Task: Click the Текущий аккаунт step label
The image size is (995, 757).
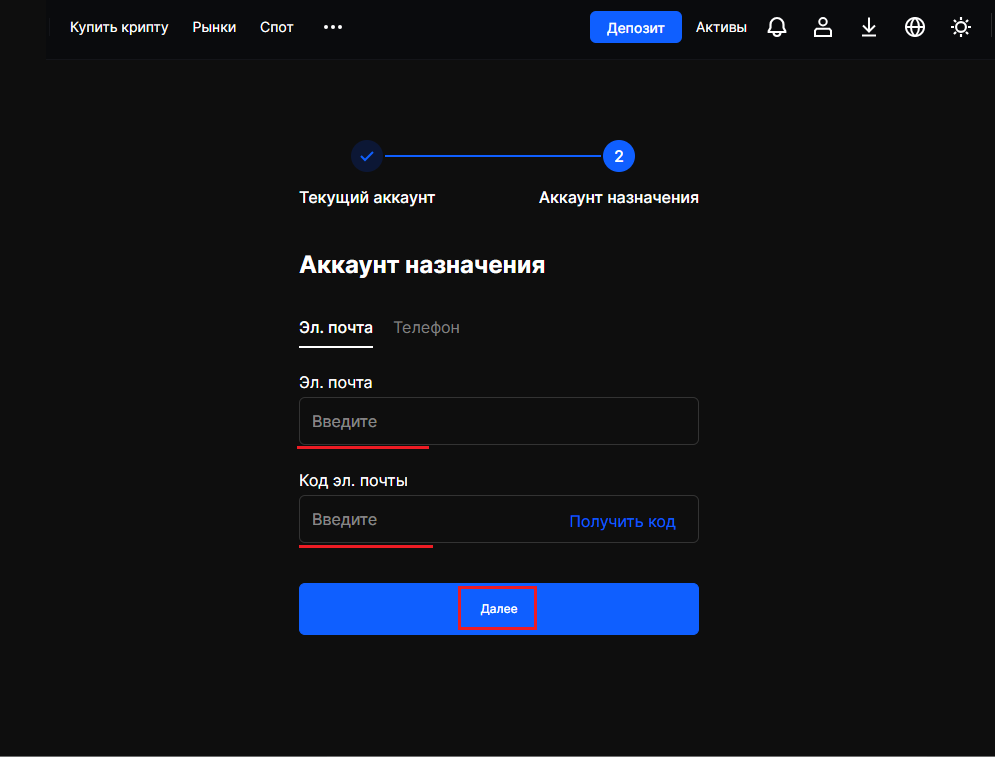Action: 367,198
